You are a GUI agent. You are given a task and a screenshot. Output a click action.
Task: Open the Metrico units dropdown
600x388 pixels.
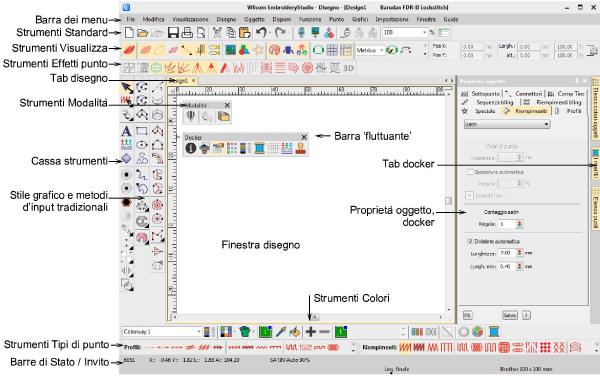coord(382,50)
